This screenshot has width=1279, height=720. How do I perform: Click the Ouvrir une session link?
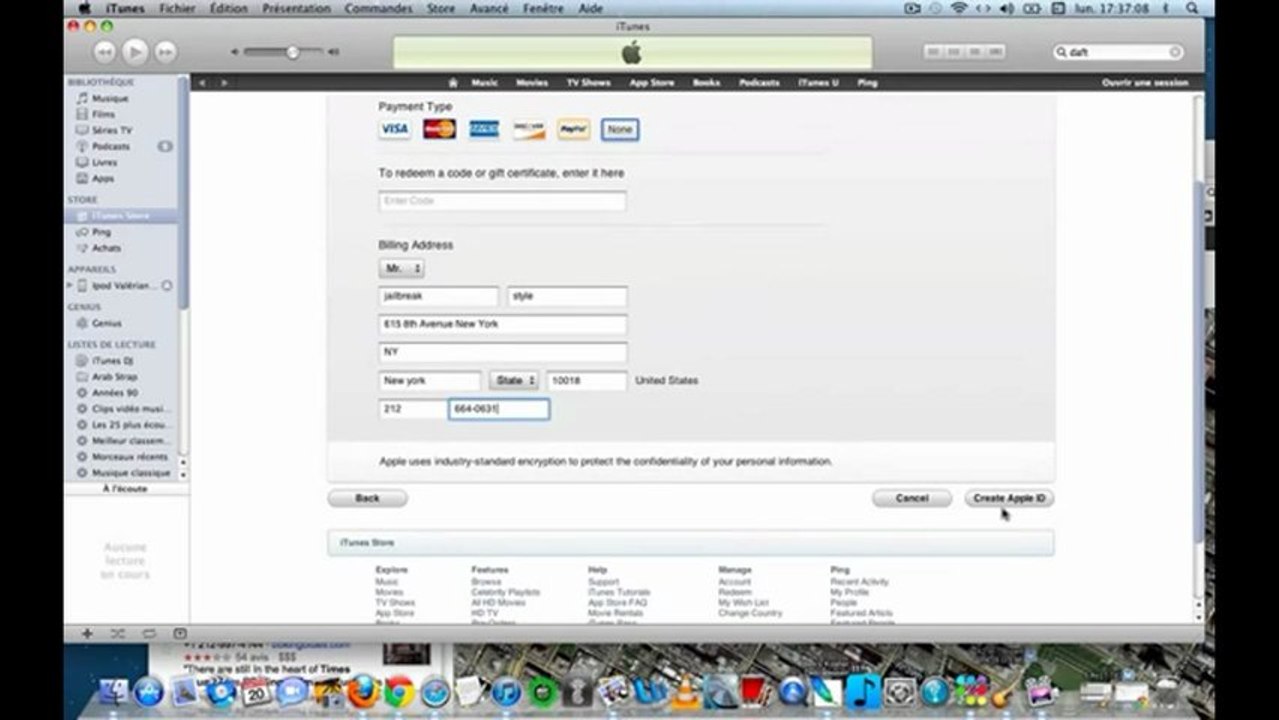(1145, 83)
